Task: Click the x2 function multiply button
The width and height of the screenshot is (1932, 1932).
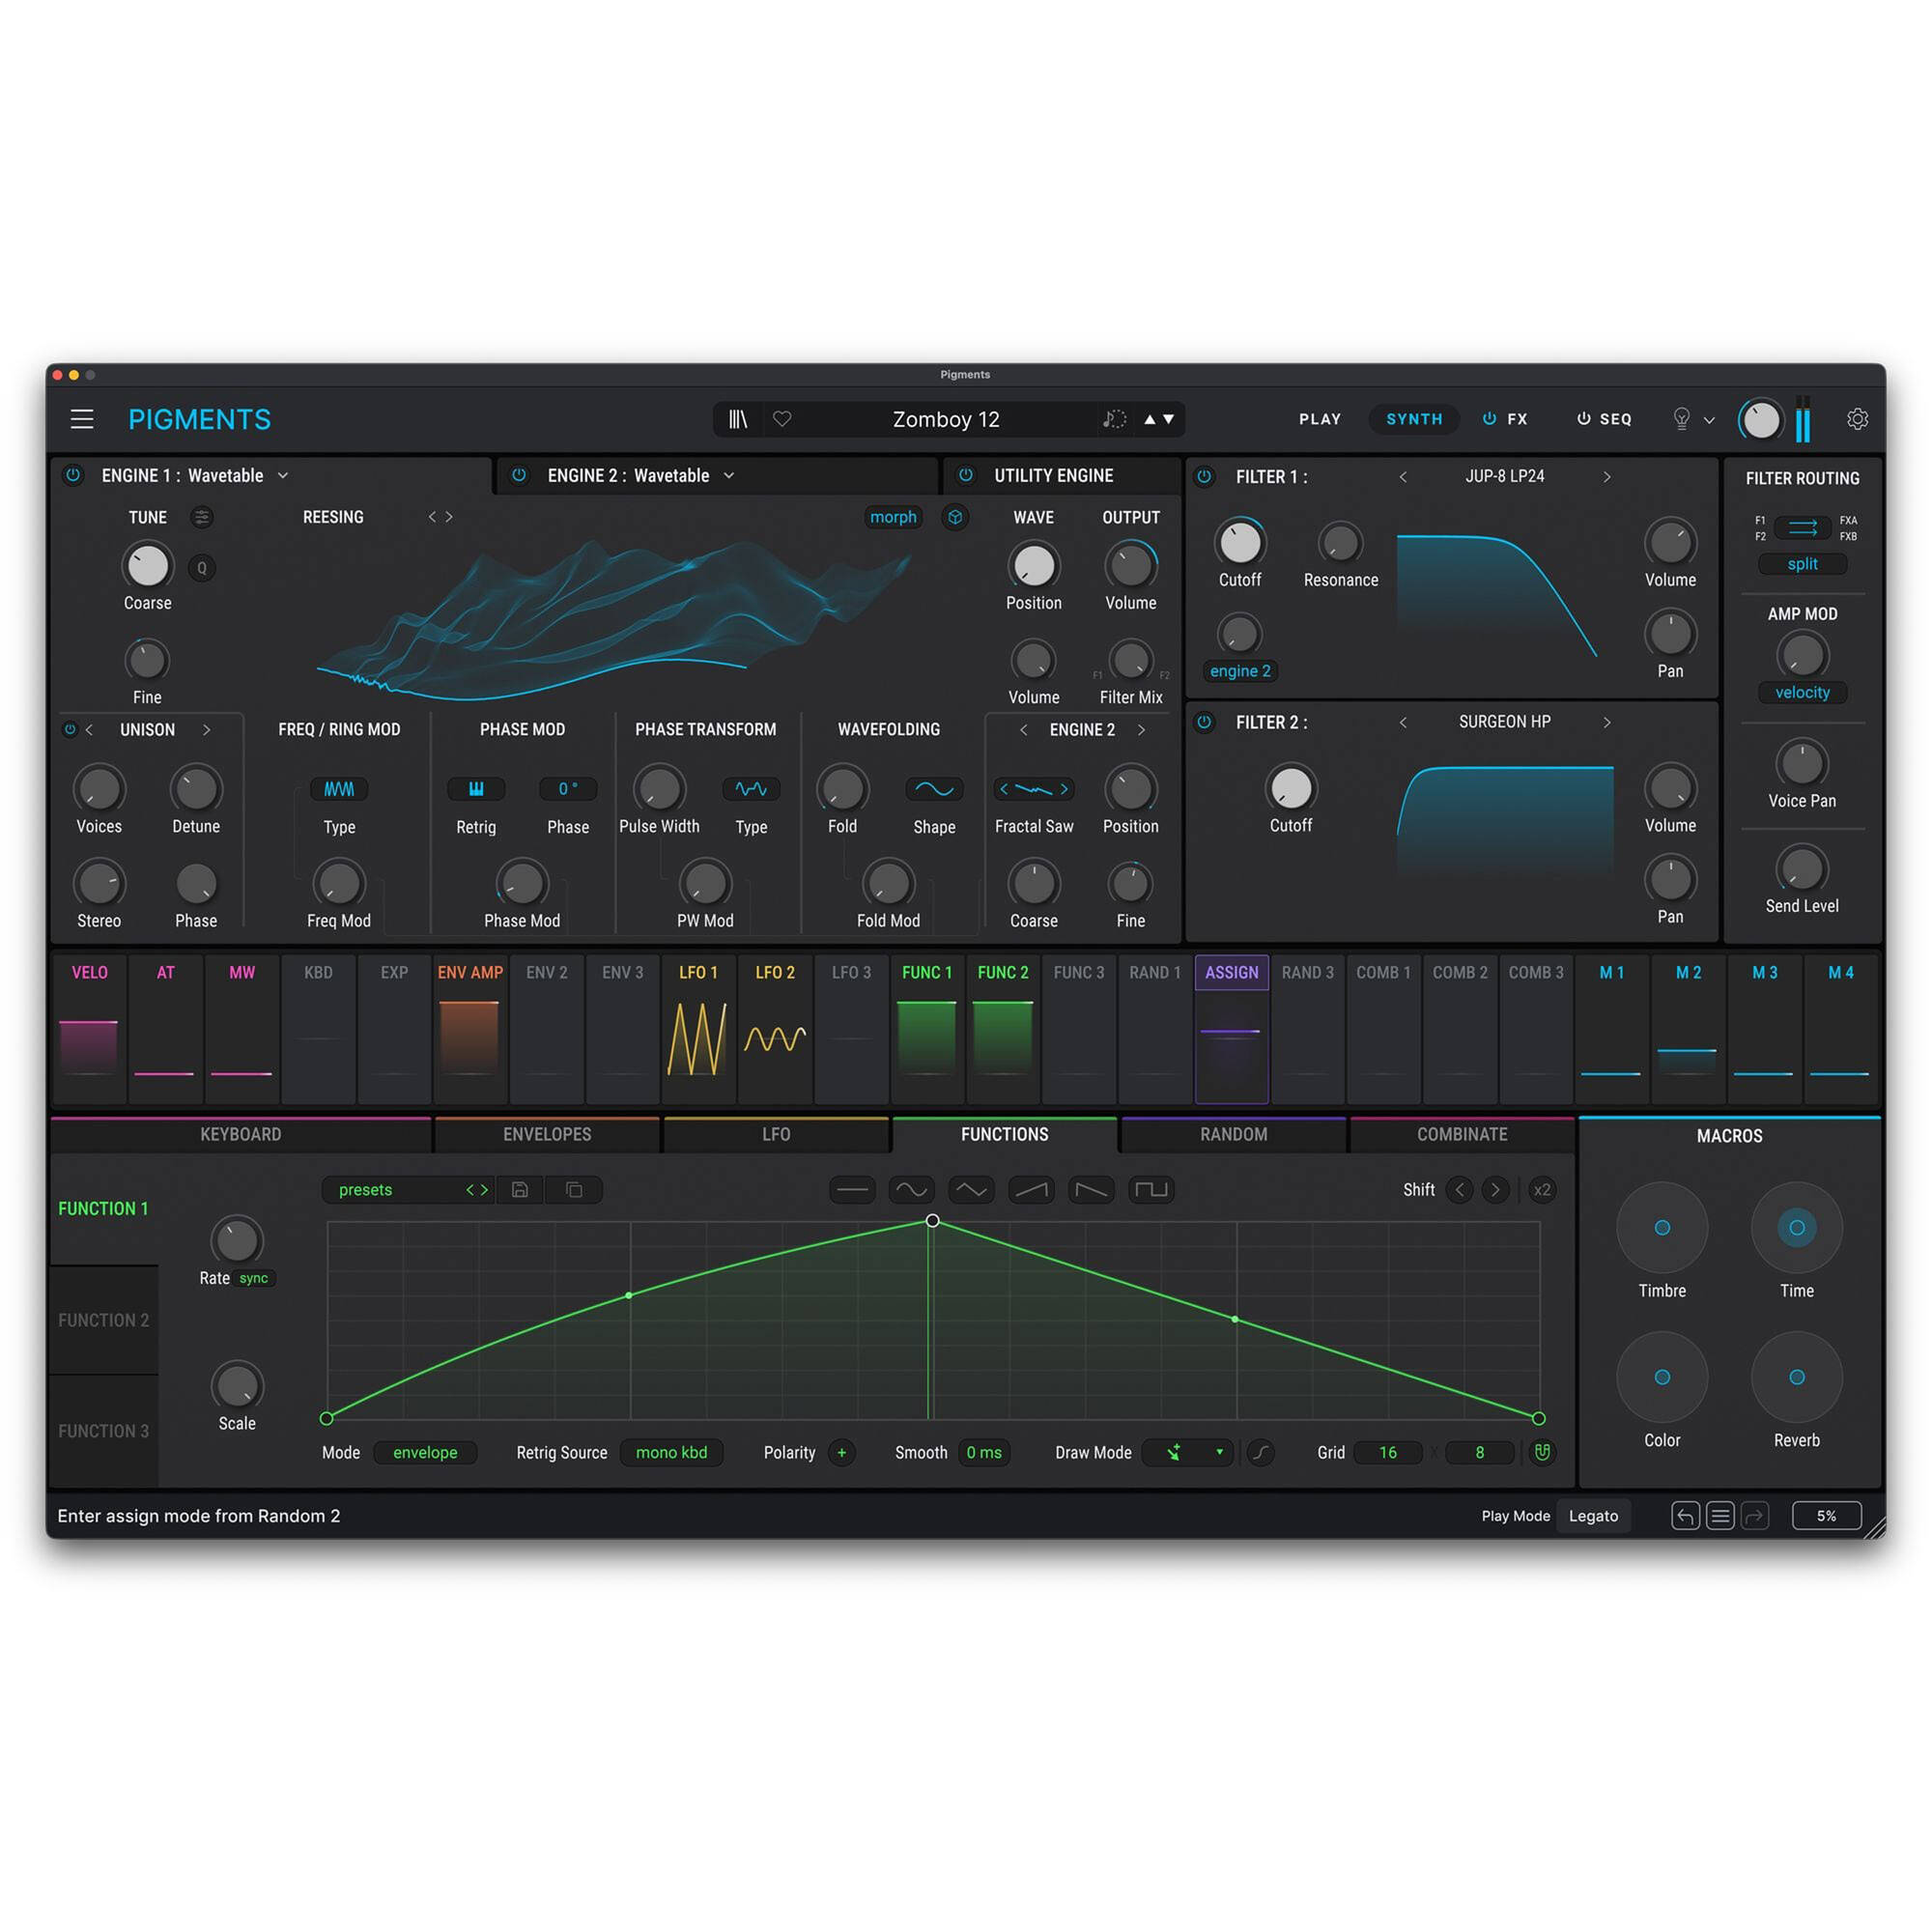Action: point(1542,1189)
